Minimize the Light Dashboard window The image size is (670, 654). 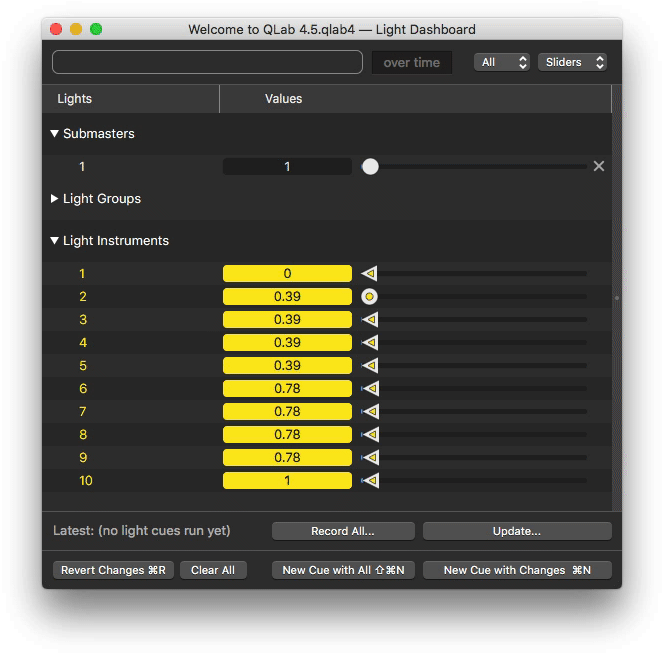pyautogui.click(x=76, y=29)
